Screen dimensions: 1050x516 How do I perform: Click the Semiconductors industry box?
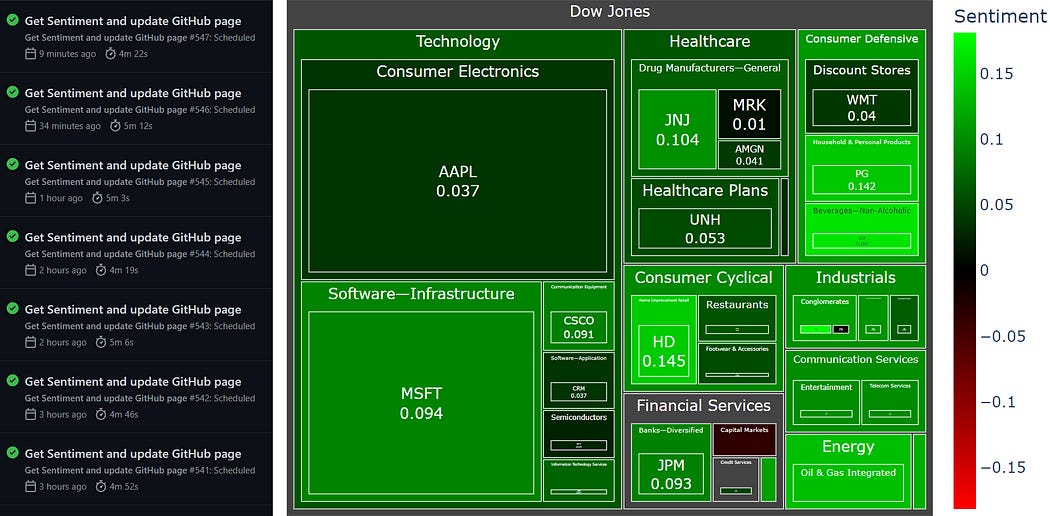click(x=579, y=434)
